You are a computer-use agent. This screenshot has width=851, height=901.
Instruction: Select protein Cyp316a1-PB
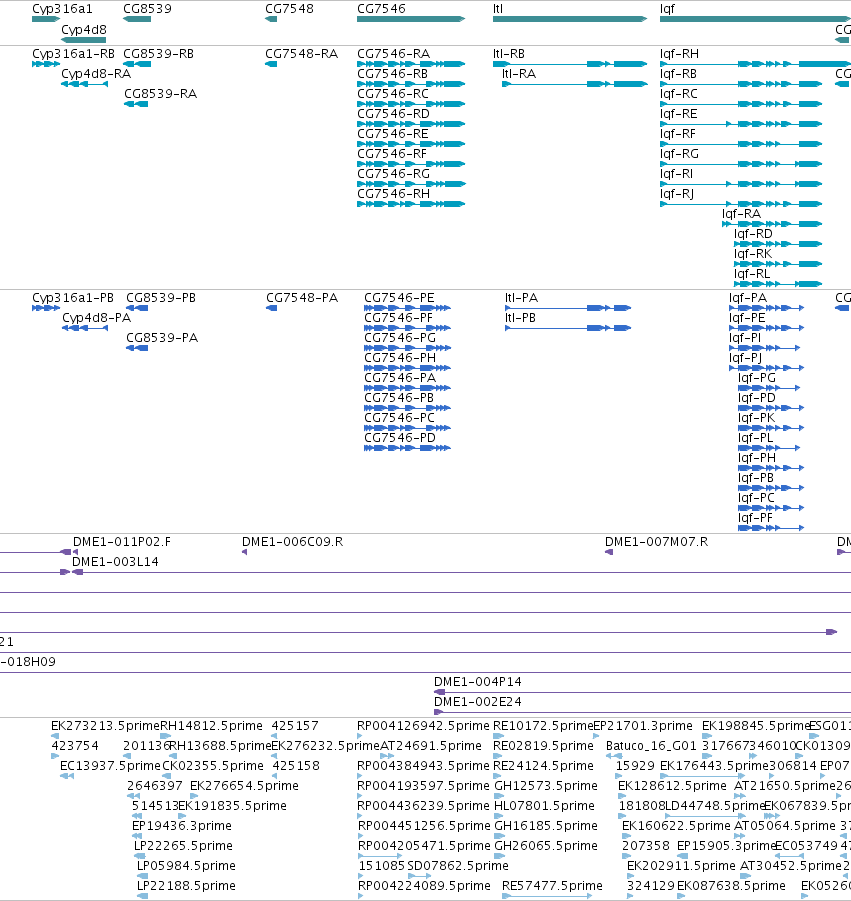point(73,298)
